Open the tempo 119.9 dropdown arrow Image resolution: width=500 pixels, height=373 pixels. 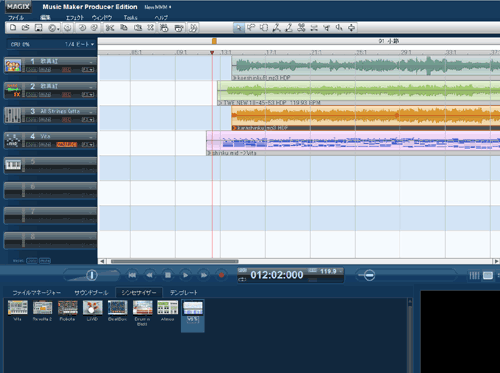(340, 271)
